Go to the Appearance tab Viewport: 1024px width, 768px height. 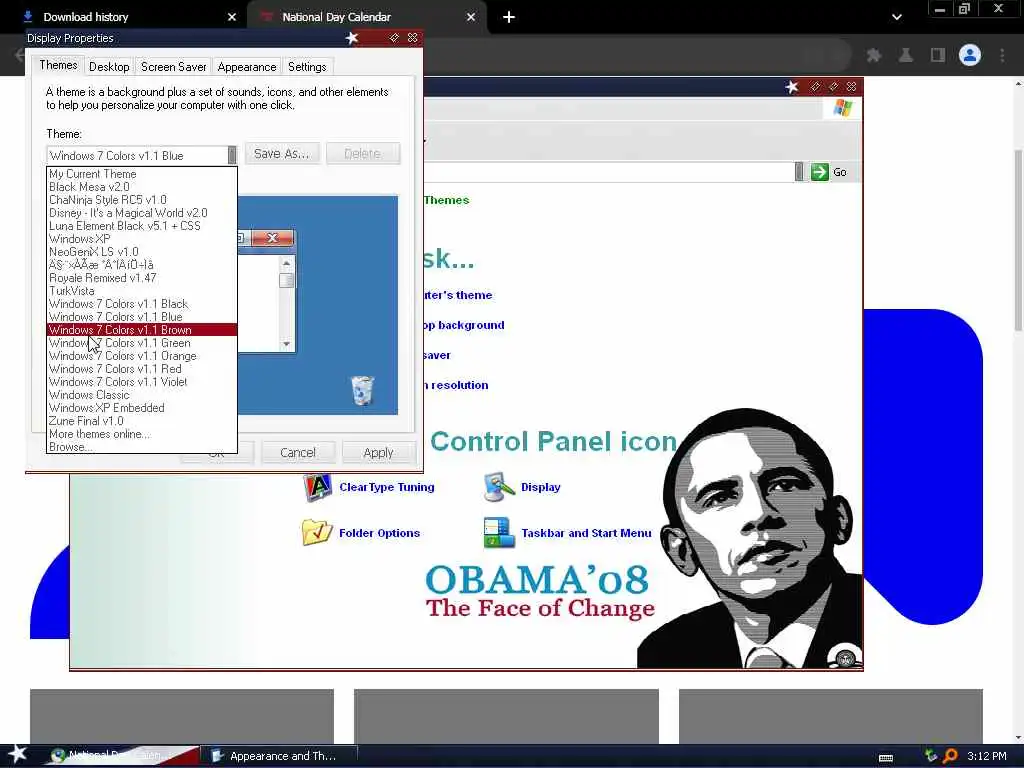[247, 67]
